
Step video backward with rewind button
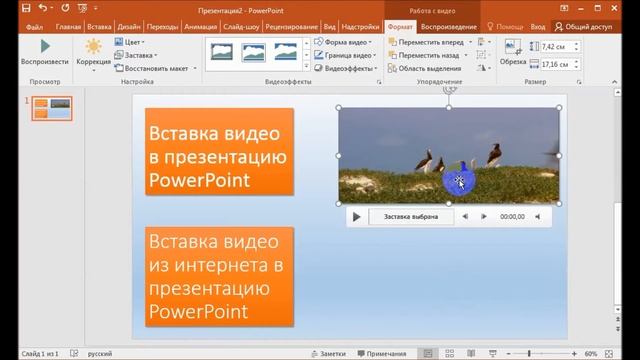tap(465, 217)
